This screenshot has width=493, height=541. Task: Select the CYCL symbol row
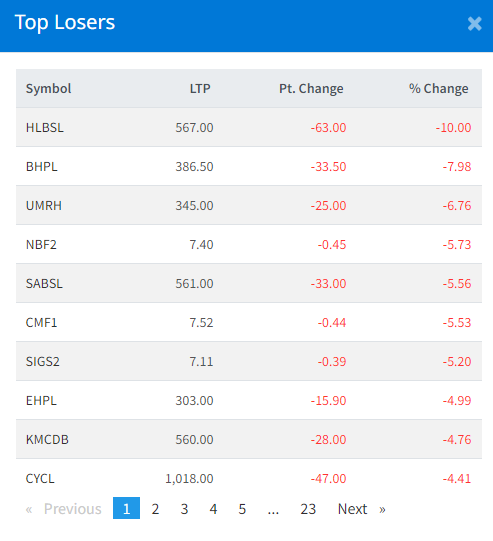[249, 479]
